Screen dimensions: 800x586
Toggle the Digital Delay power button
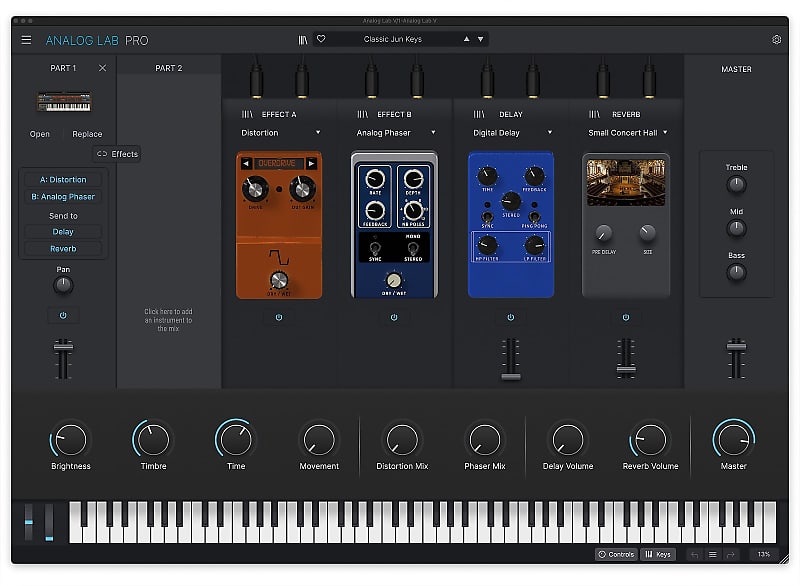(510, 316)
